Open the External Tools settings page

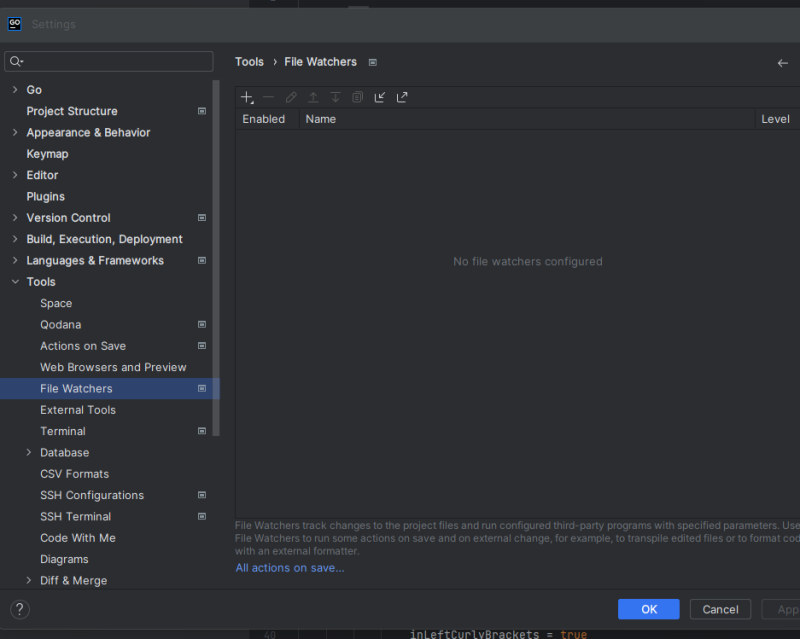pyautogui.click(x=78, y=410)
